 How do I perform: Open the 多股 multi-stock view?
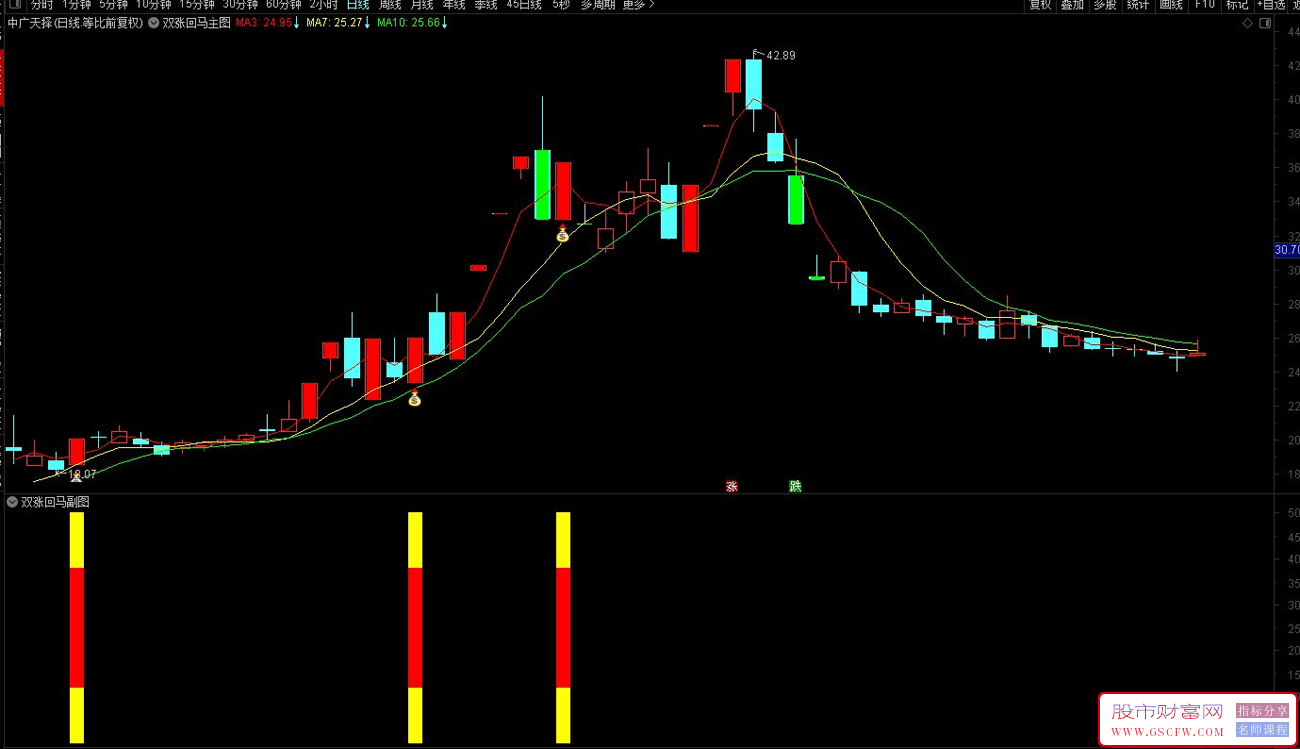pos(1104,5)
